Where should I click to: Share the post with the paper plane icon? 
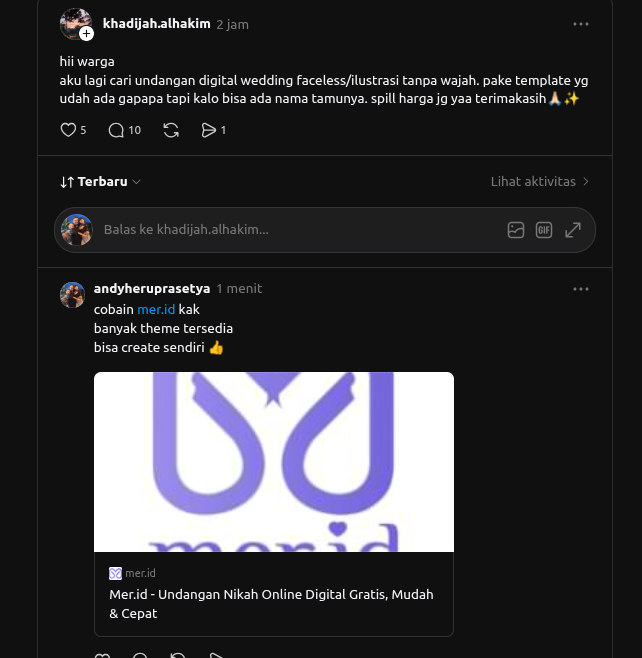209,130
